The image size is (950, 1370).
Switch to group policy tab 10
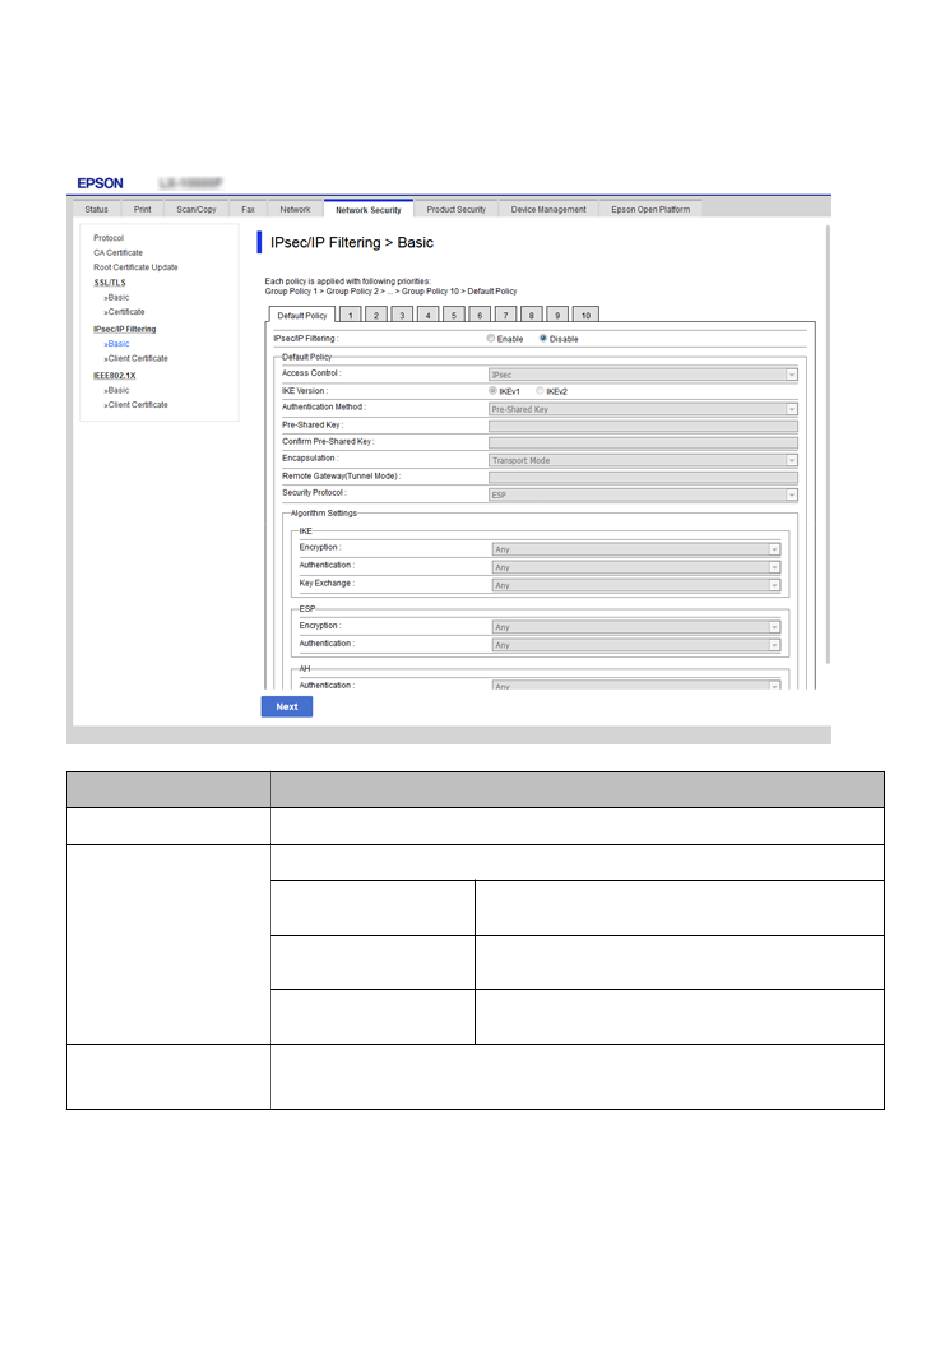pyautogui.click(x=586, y=315)
